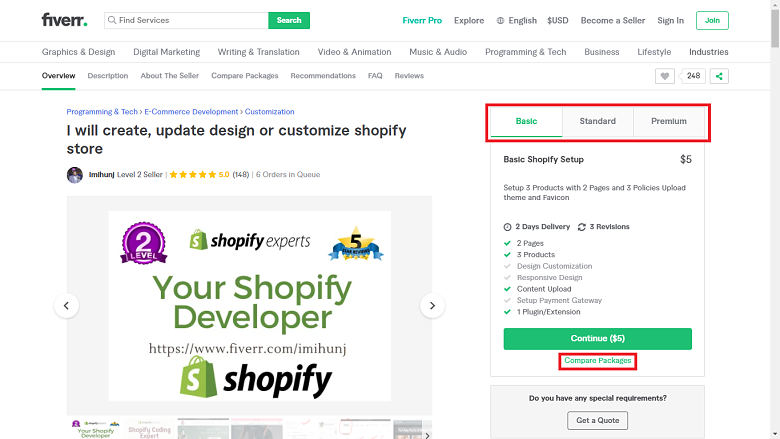Open Lifestyle category menu
This screenshot has height=439, width=780.
654,52
